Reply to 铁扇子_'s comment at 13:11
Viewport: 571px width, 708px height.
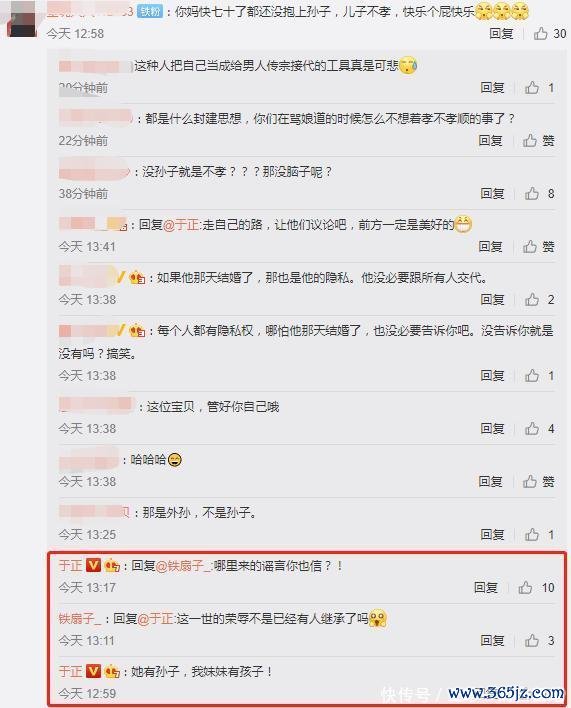(x=492, y=640)
